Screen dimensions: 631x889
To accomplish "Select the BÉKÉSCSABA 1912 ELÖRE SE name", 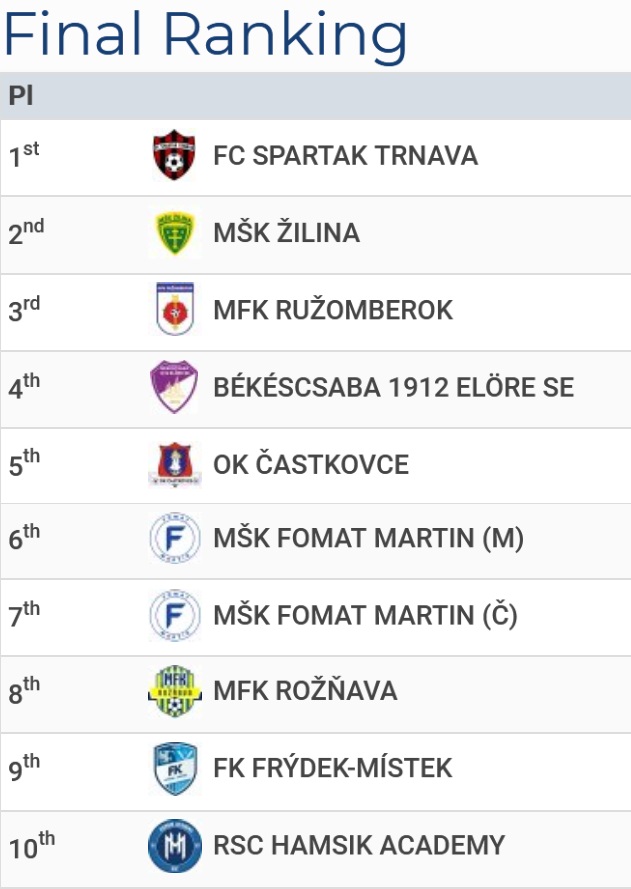I will coord(393,387).
